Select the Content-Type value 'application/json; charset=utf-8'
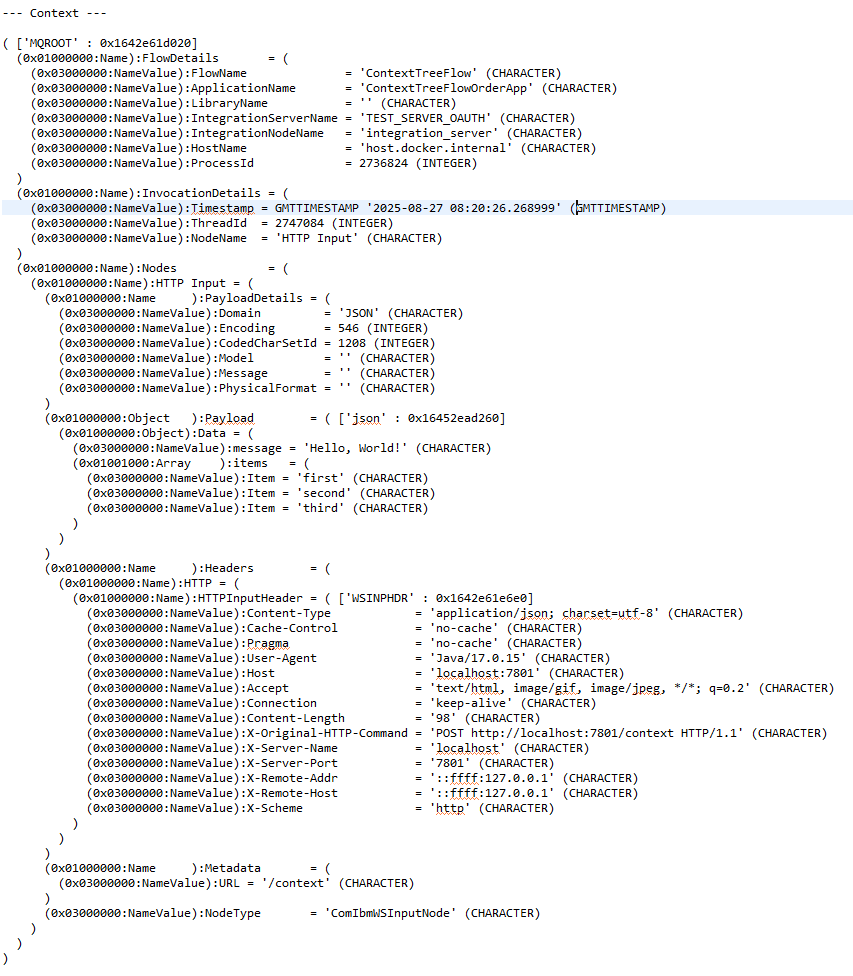 [544, 613]
